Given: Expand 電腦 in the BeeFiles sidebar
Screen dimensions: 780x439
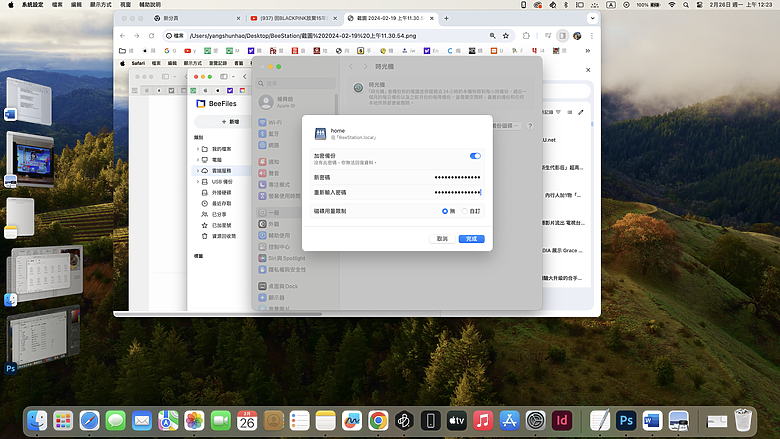Looking at the screenshot, I should pyautogui.click(x=197, y=160).
